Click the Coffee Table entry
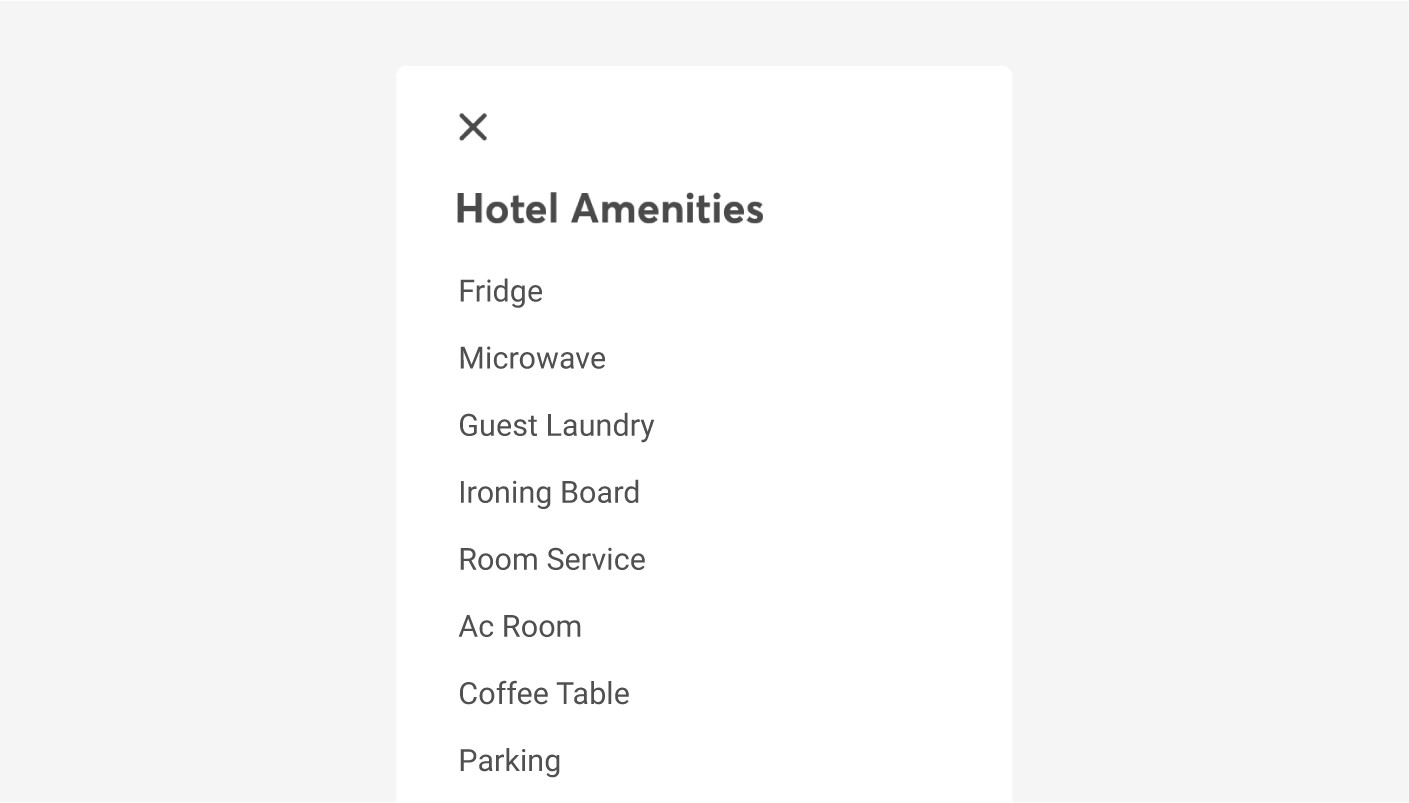This screenshot has height=803, width=1409. pyautogui.click(x=544, y=693)
